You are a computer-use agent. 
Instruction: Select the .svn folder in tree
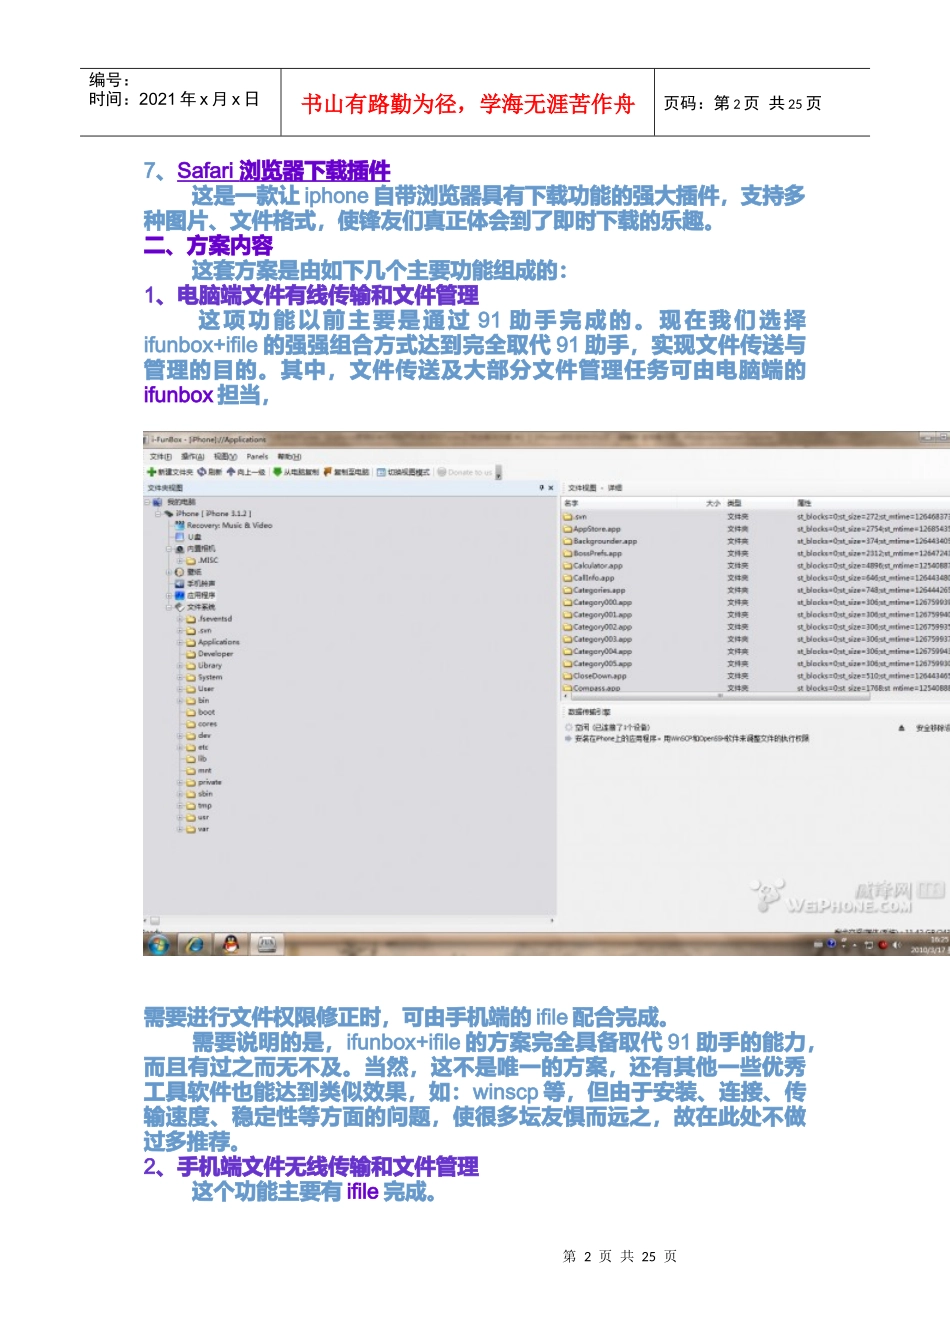click(199, 631)
